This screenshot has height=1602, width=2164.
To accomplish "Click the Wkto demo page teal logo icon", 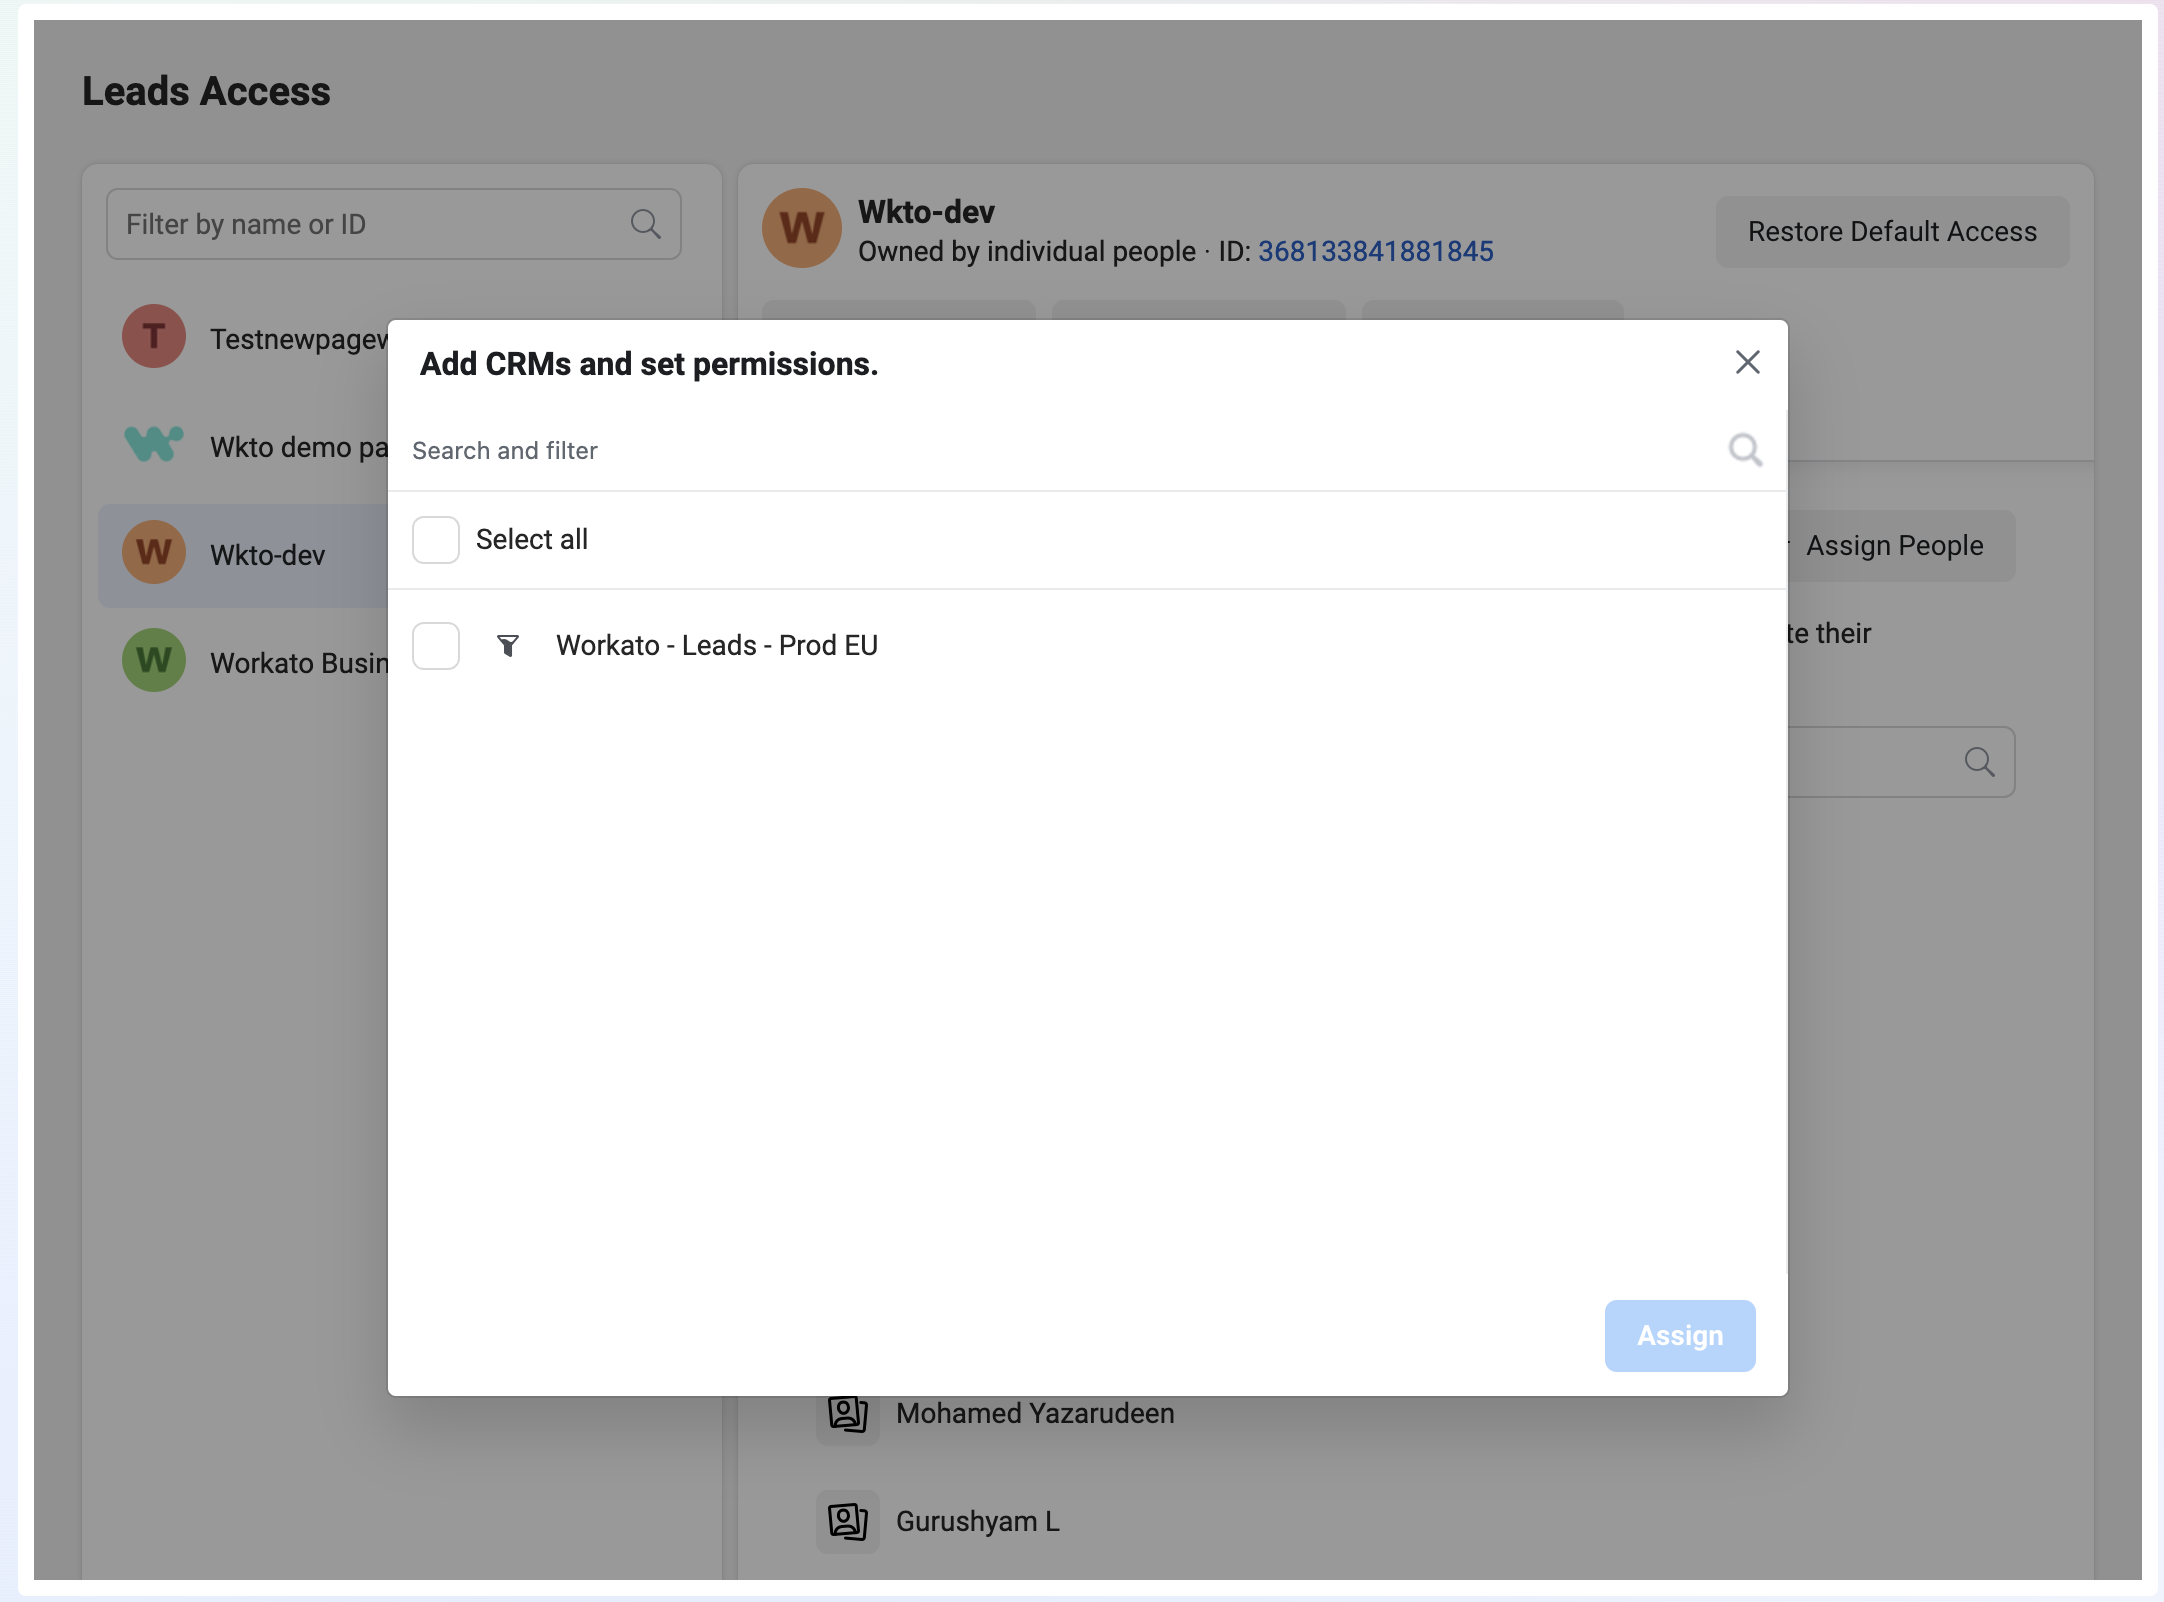I will click(152, 444).
